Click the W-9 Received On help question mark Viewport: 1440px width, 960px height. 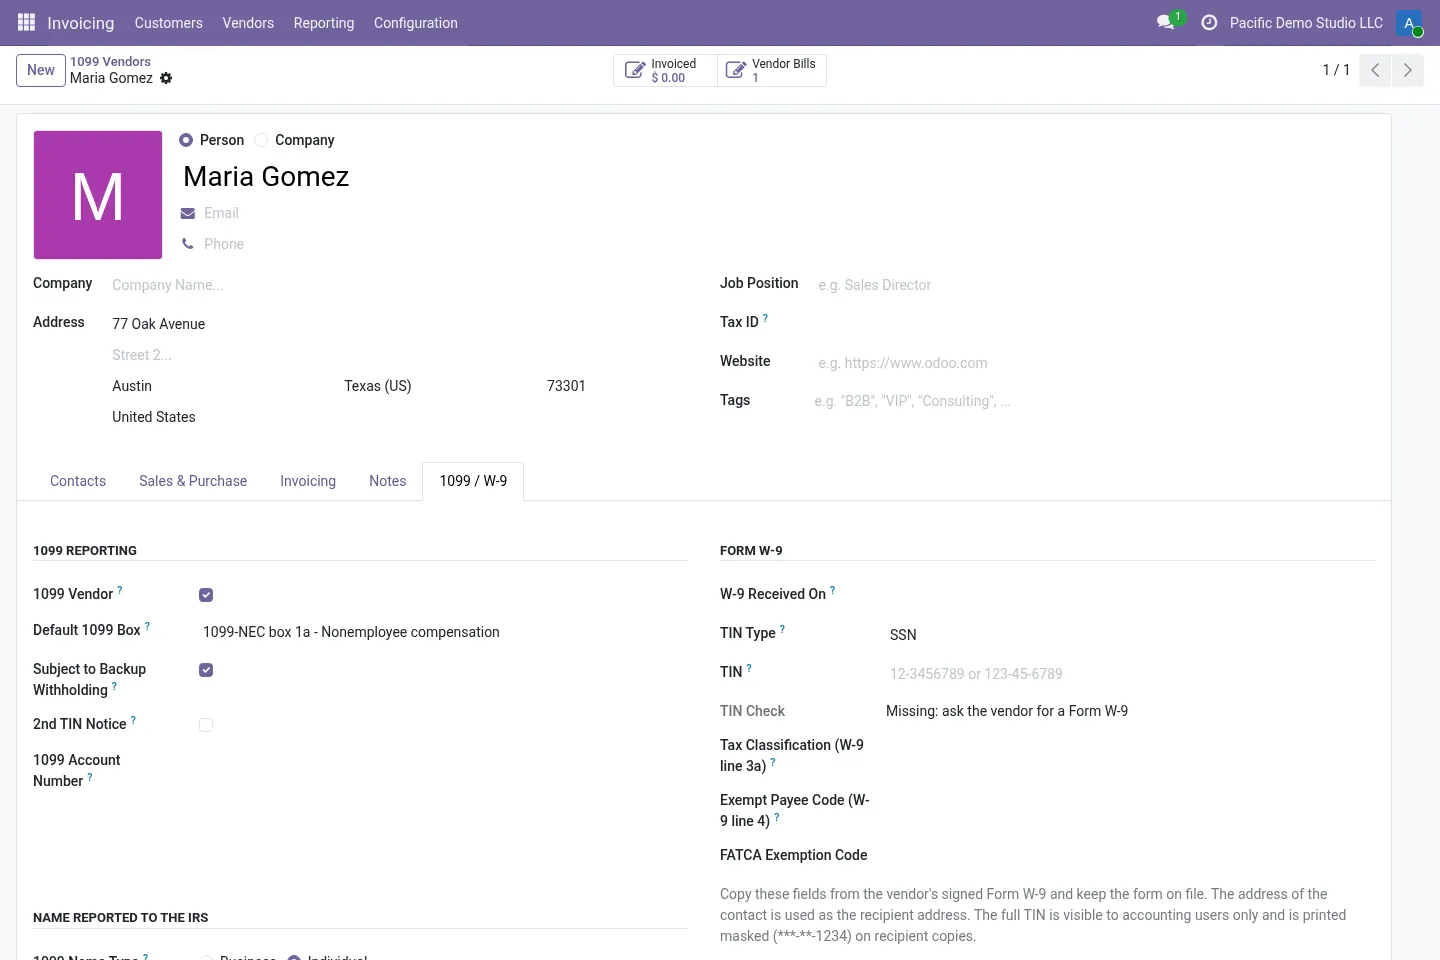833,590
